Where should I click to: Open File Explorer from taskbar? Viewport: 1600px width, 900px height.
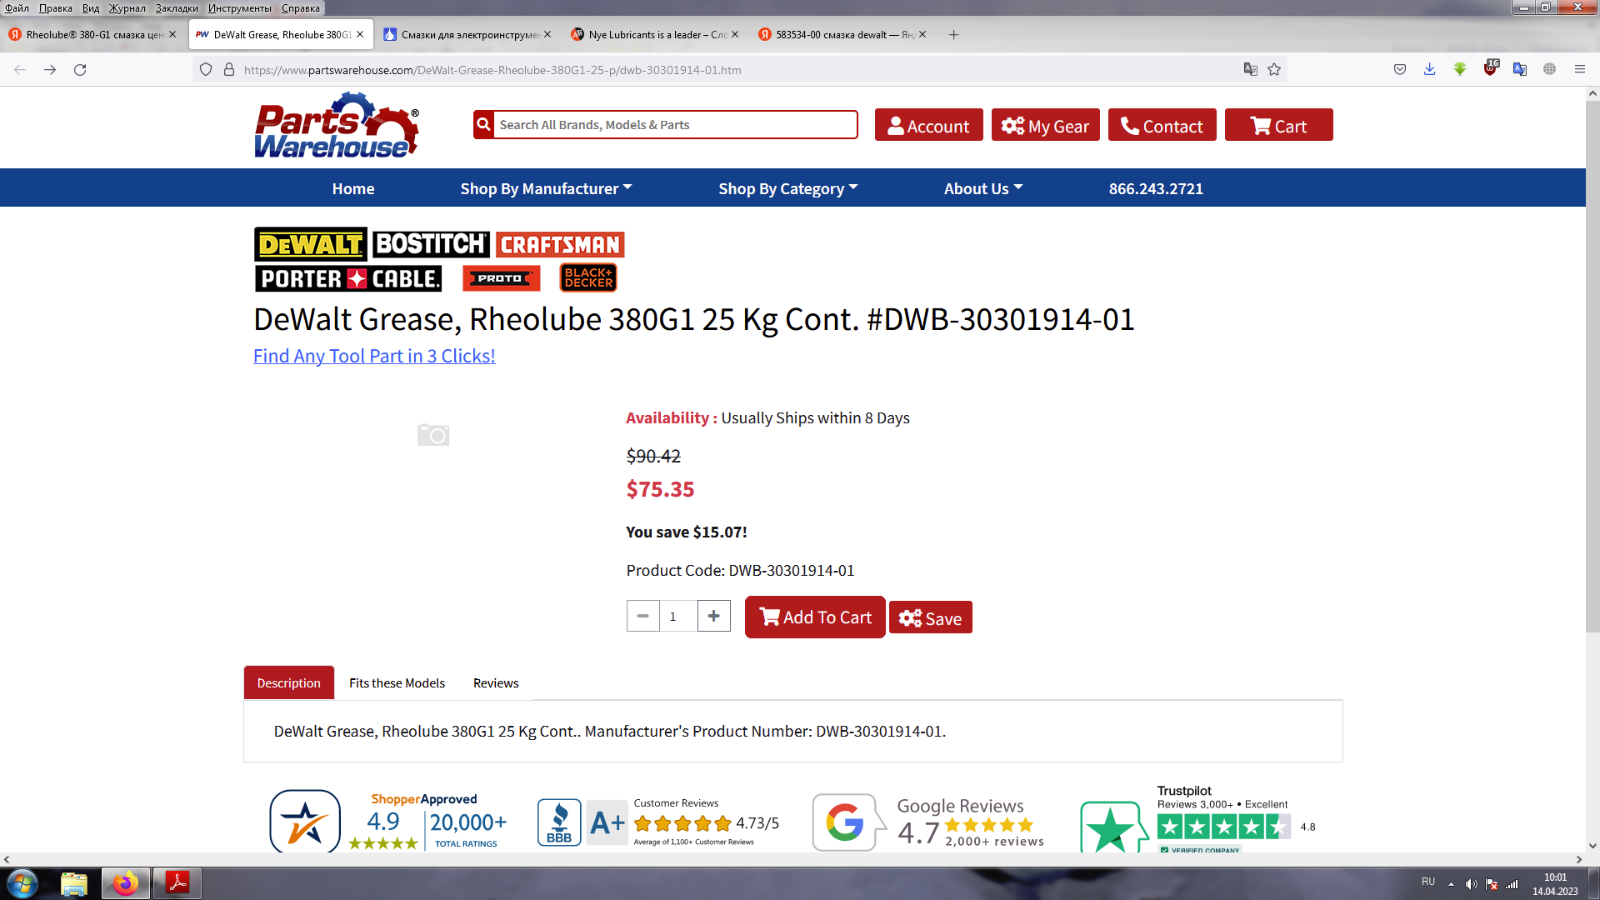[74, 884]
